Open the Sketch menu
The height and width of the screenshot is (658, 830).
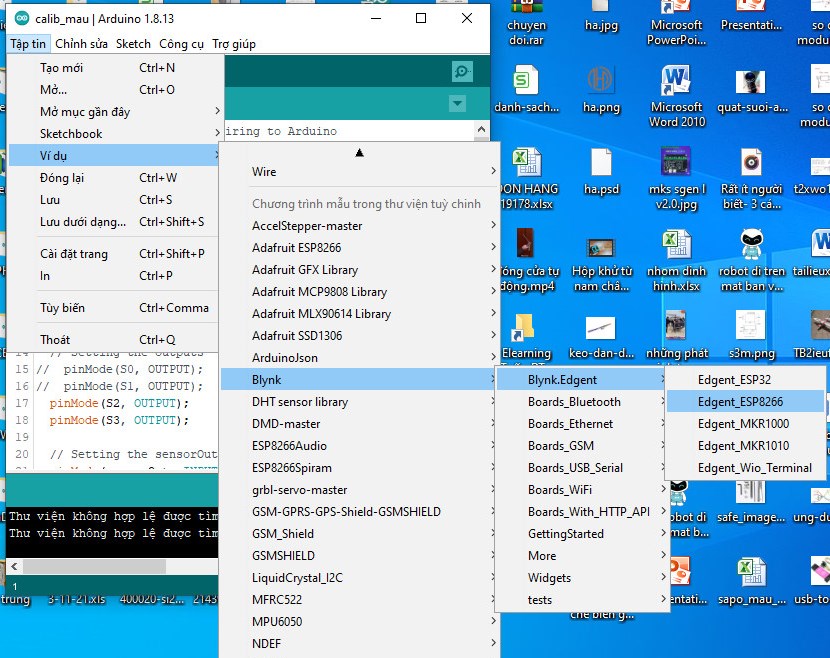tap(133, 44)
